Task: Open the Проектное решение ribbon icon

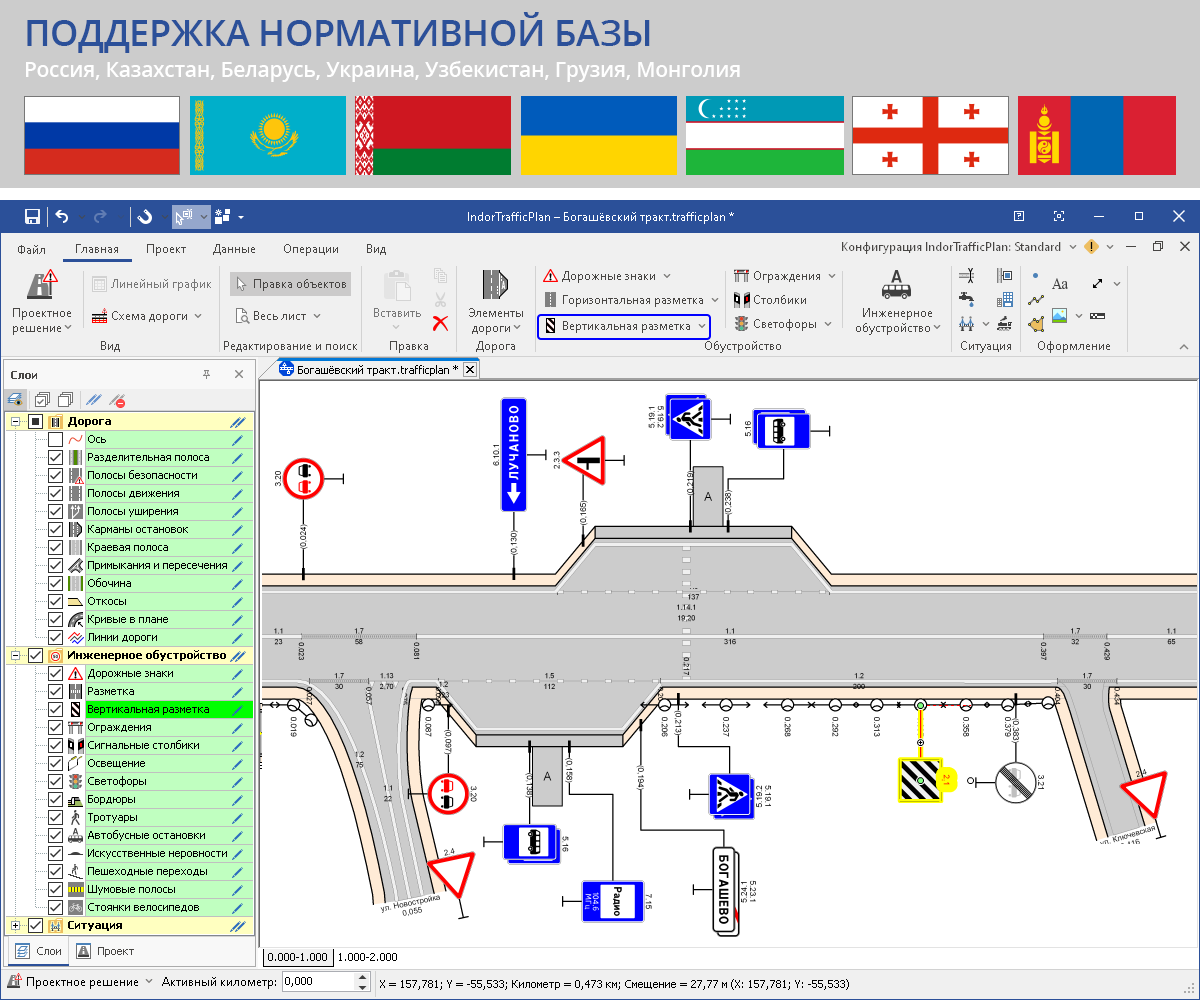Action: 42,285
